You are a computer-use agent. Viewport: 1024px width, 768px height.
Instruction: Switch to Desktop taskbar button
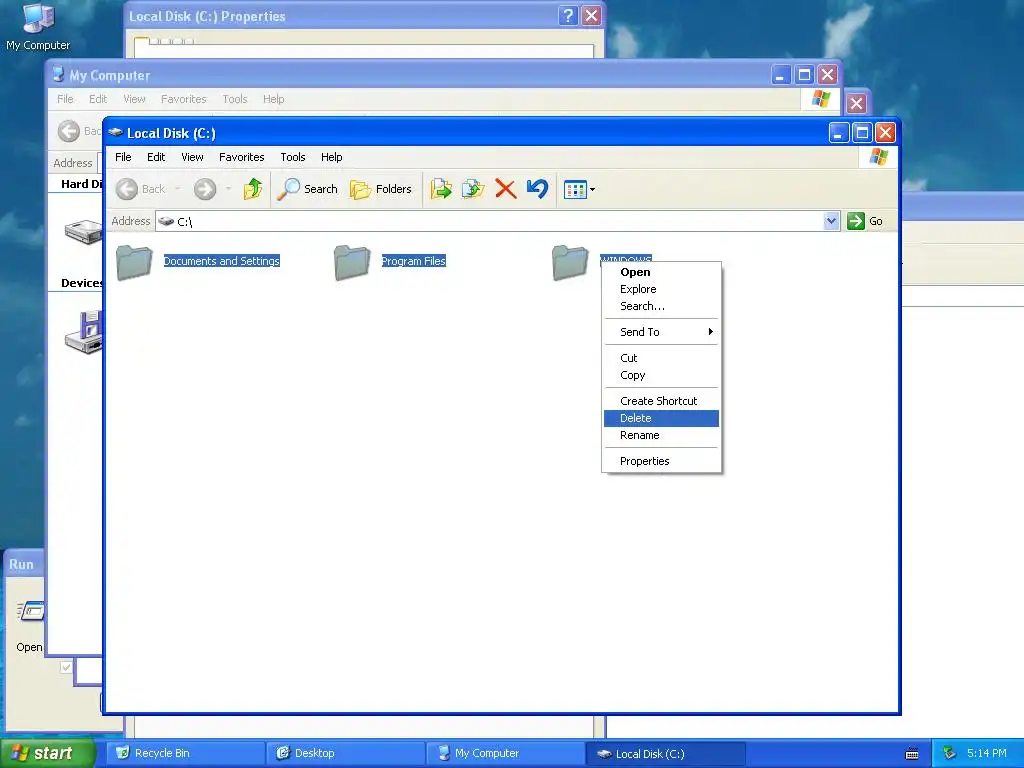pyautogui.click(x=345, y=754)
